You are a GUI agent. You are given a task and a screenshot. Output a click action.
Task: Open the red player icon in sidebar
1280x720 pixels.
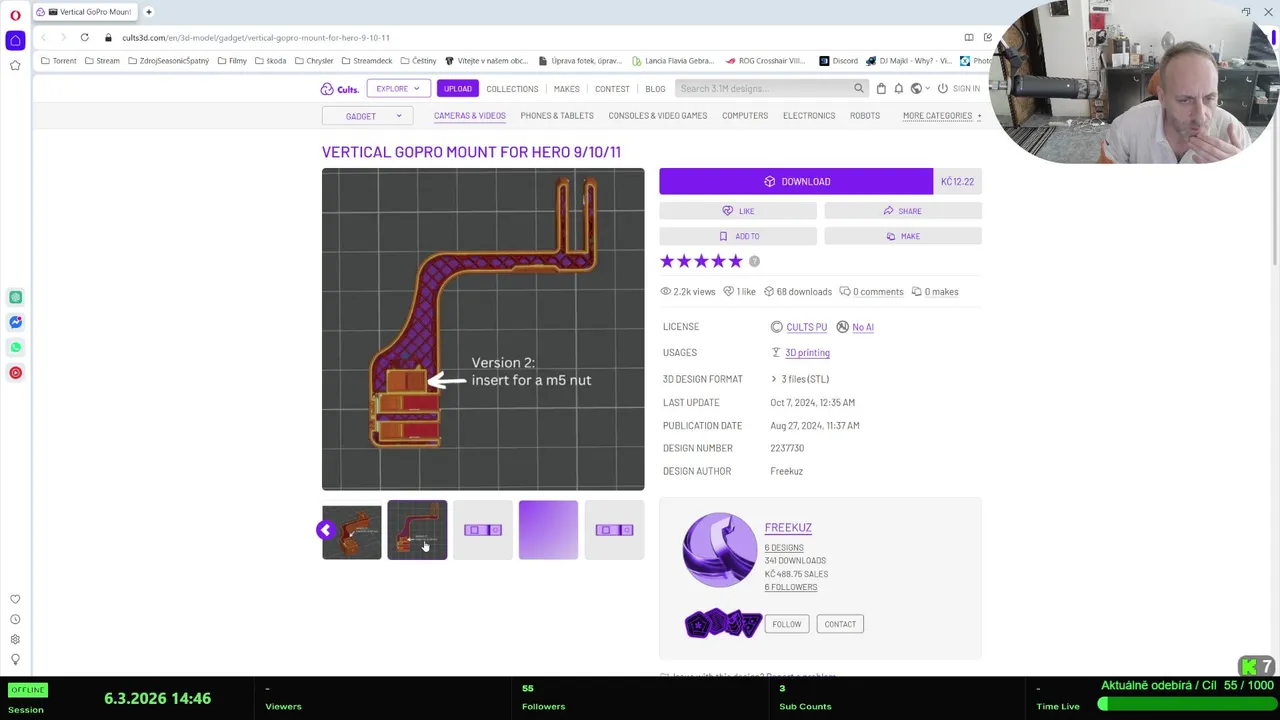(15, 372)
